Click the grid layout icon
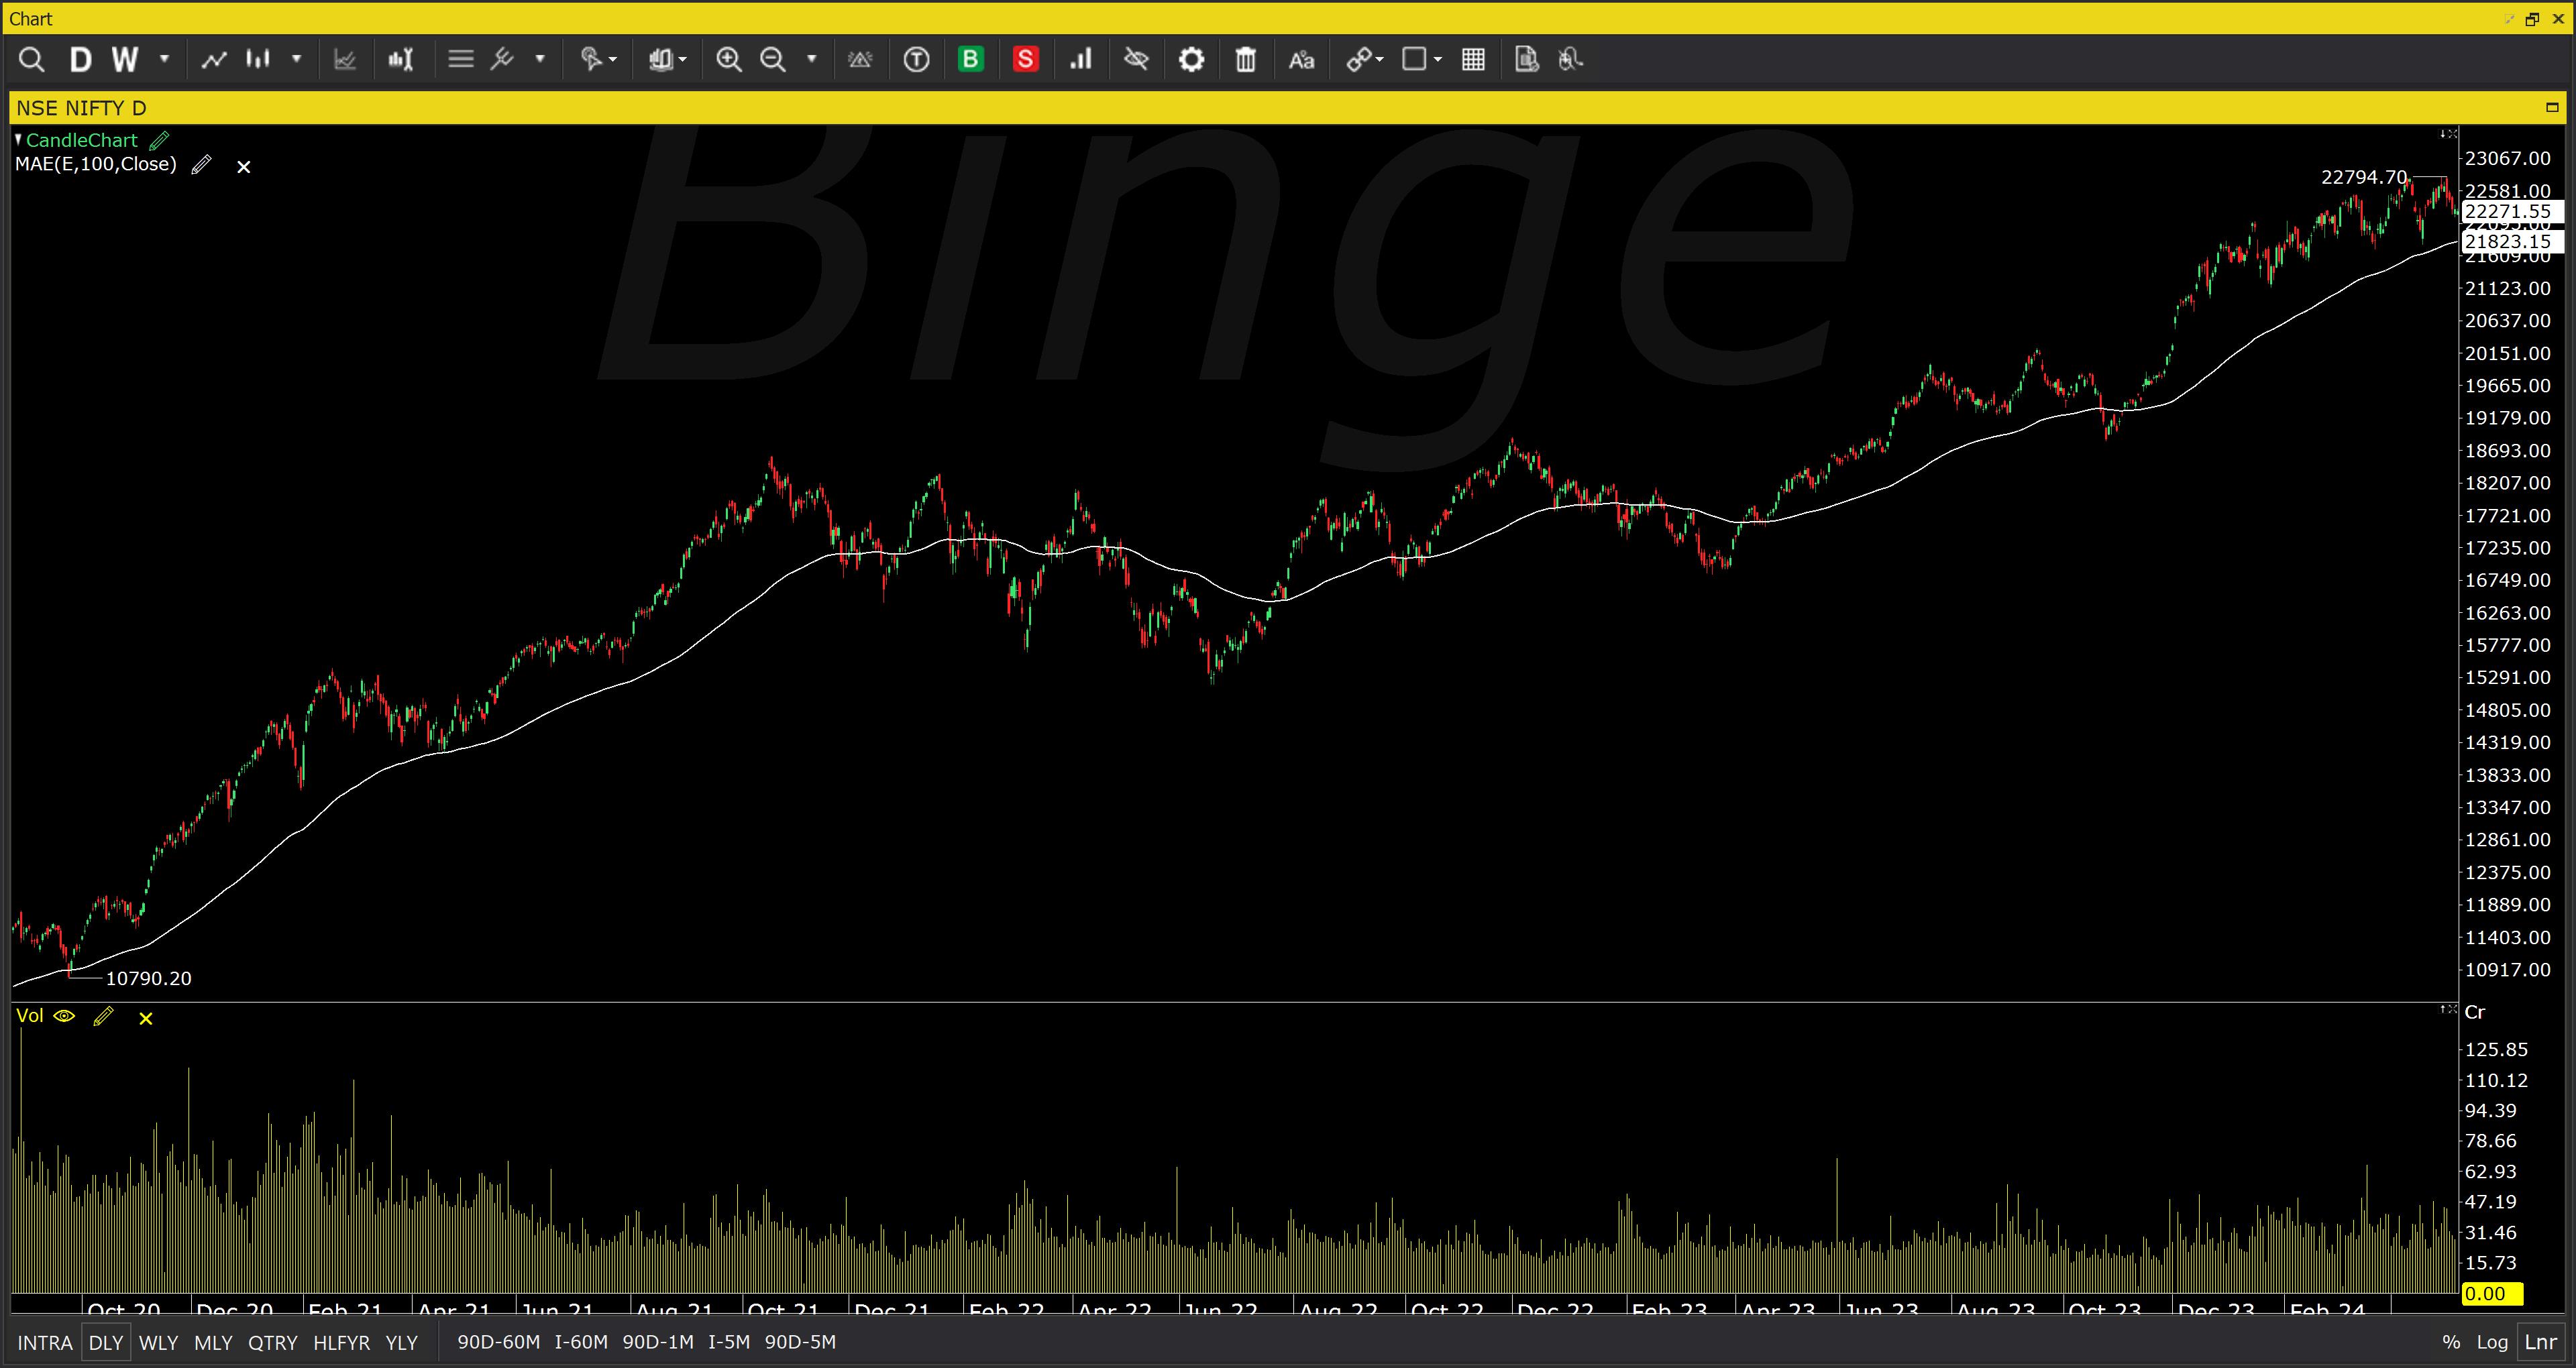2576x1368 pixels. coord(1473,60)
